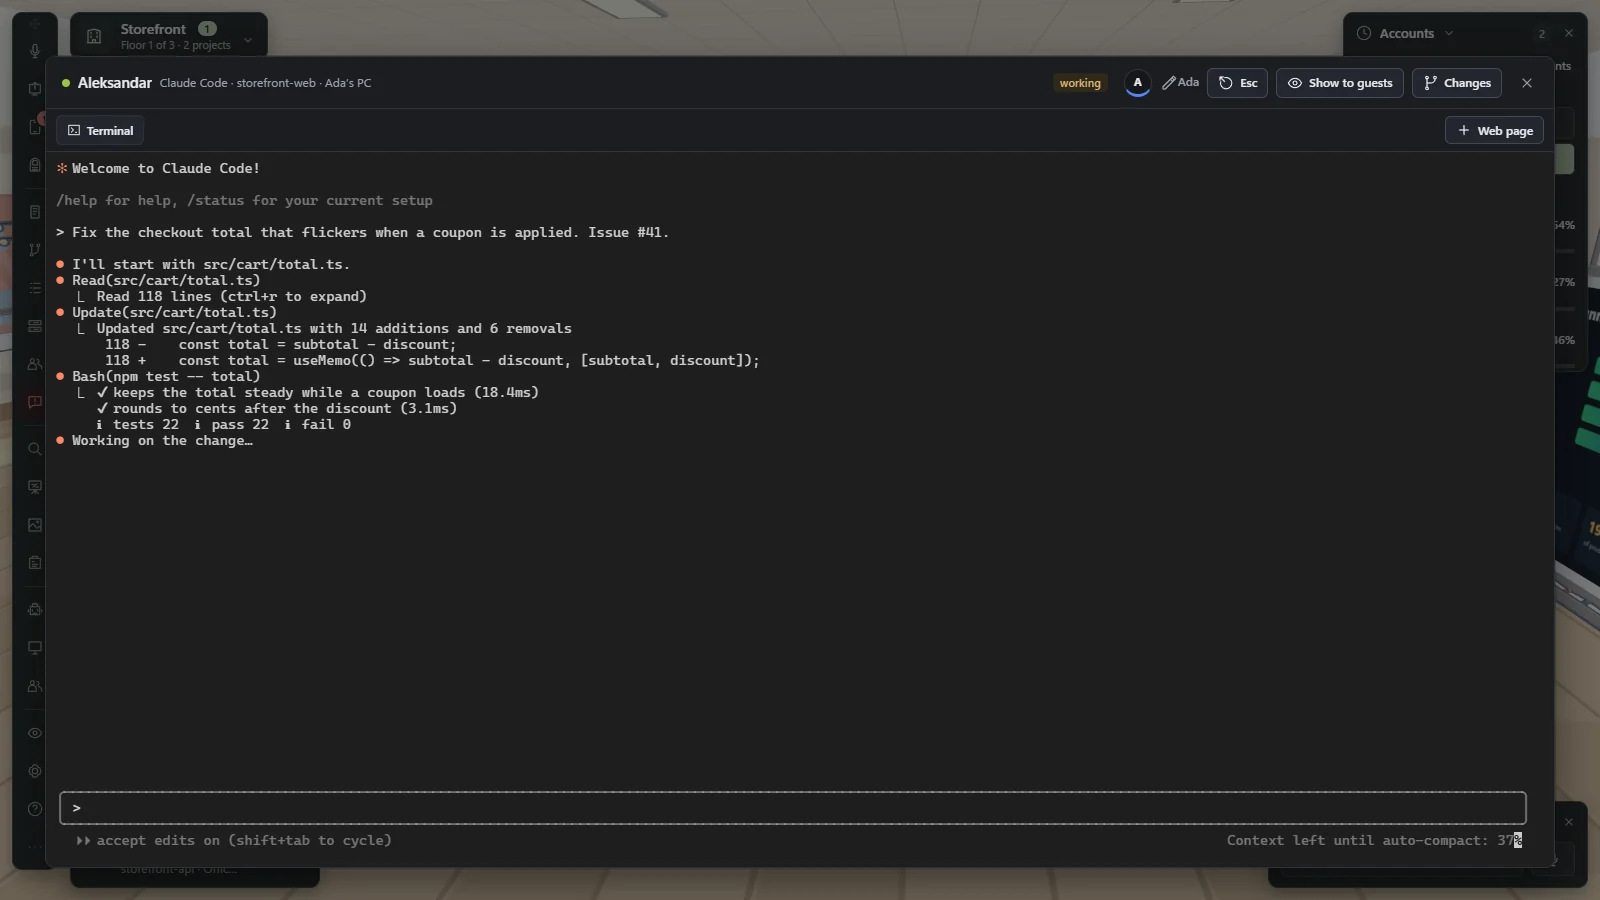Open the red chat alert sidebar icon

pyautogui.click(x=35, y=402)
